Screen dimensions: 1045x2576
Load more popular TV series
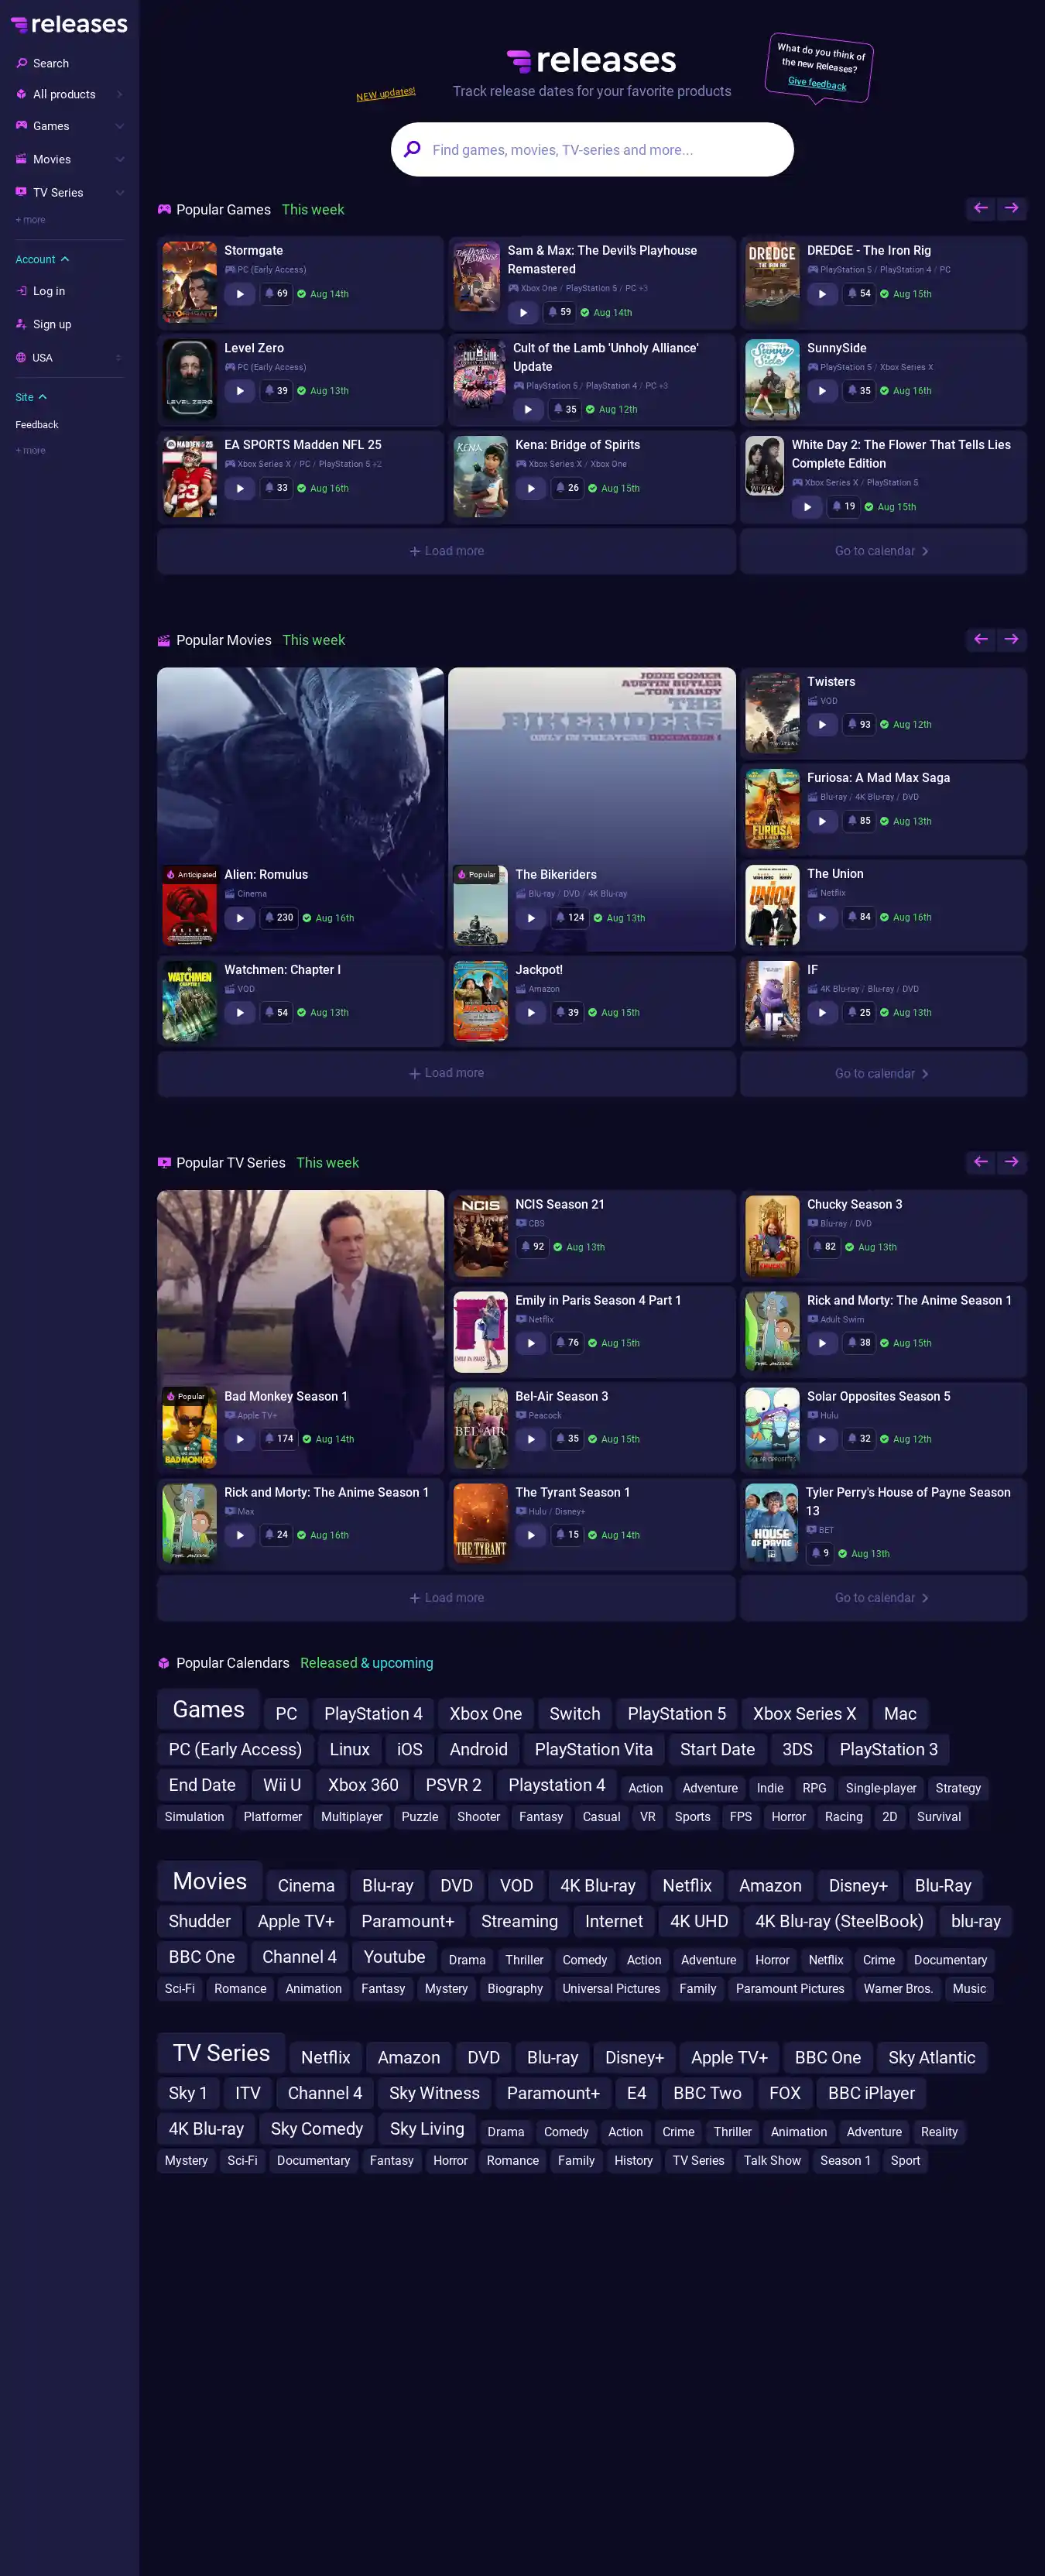[446, 1598]
